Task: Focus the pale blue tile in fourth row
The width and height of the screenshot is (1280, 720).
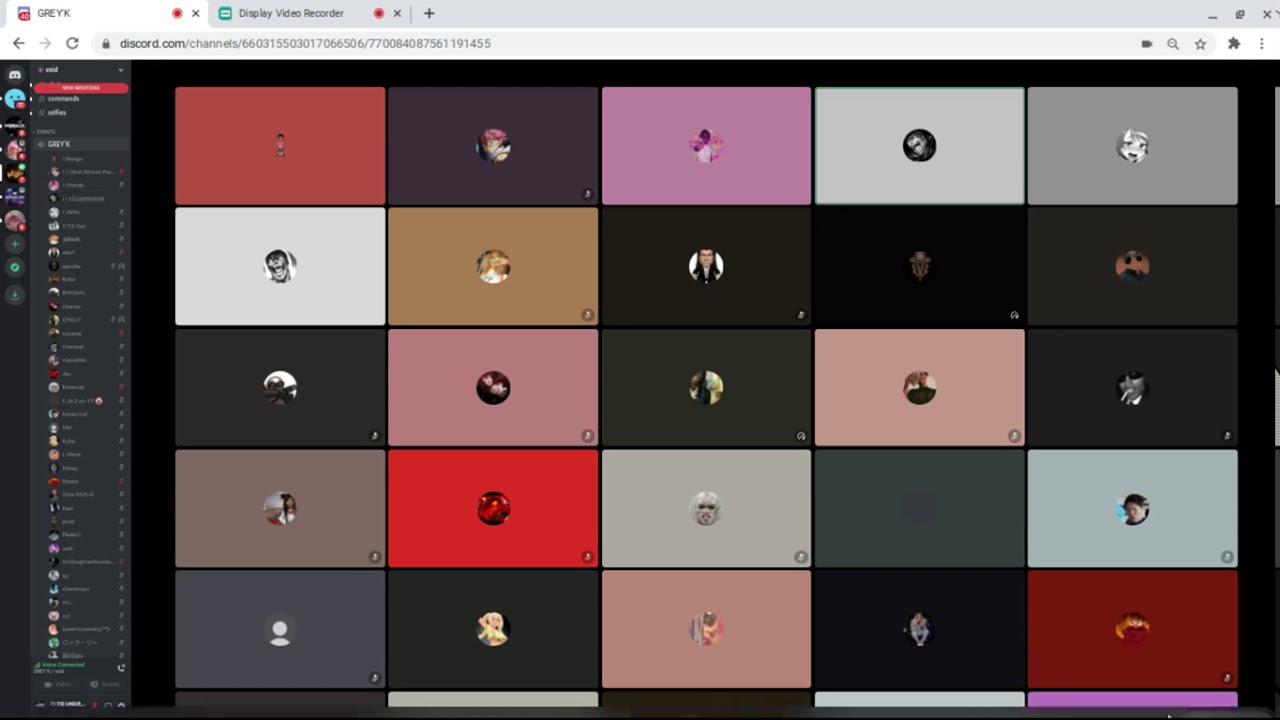Action: tap(1132, 508)
